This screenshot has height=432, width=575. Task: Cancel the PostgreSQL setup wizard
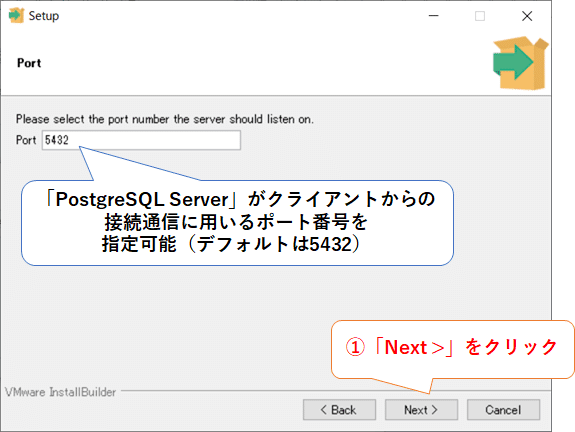(503, 410)
